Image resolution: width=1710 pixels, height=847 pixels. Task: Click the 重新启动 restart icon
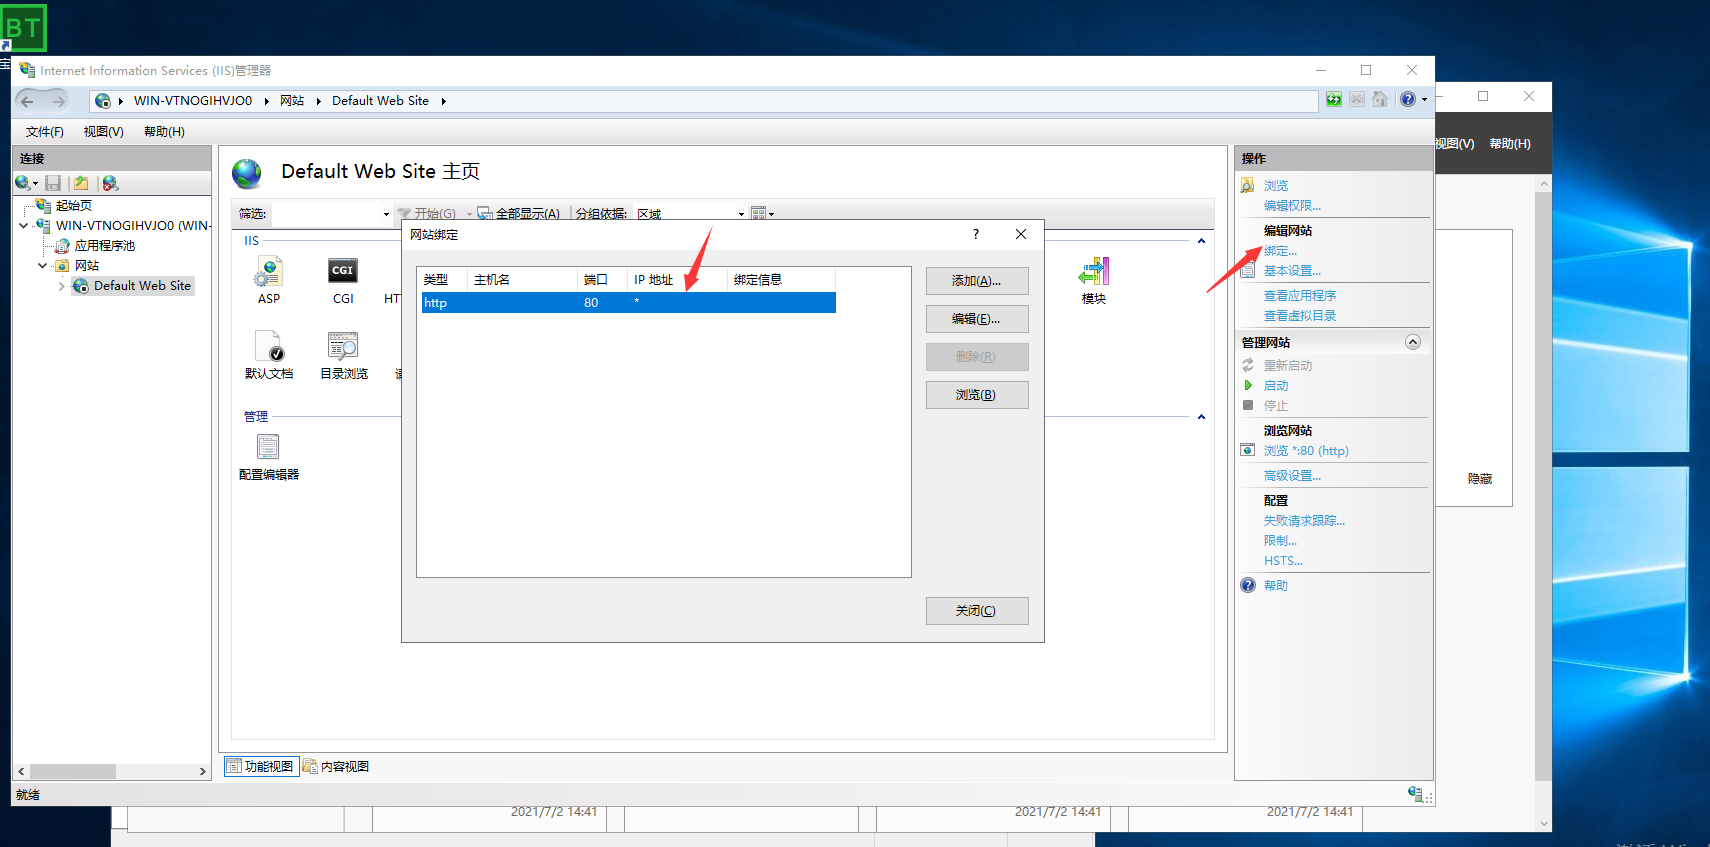1248,365
